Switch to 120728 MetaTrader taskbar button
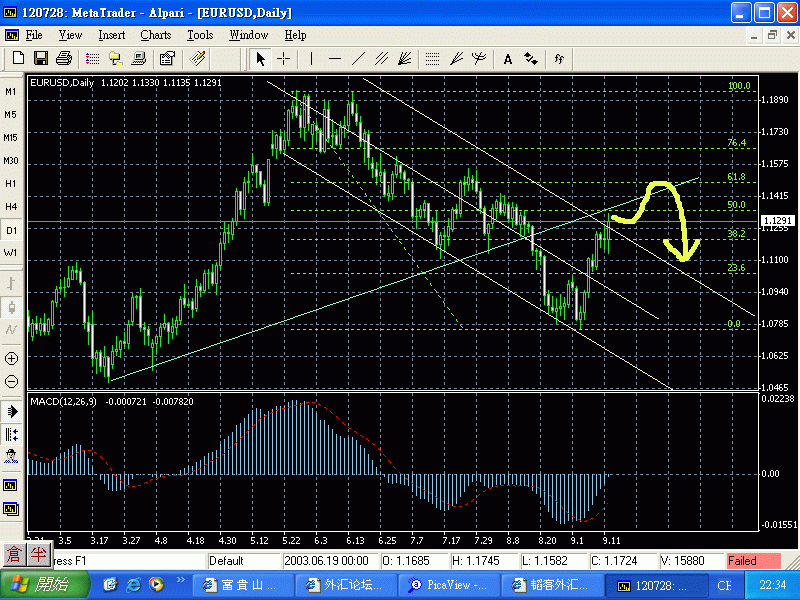Image resolution: width=800 pixels, height=600 pixels. (656, 585)
